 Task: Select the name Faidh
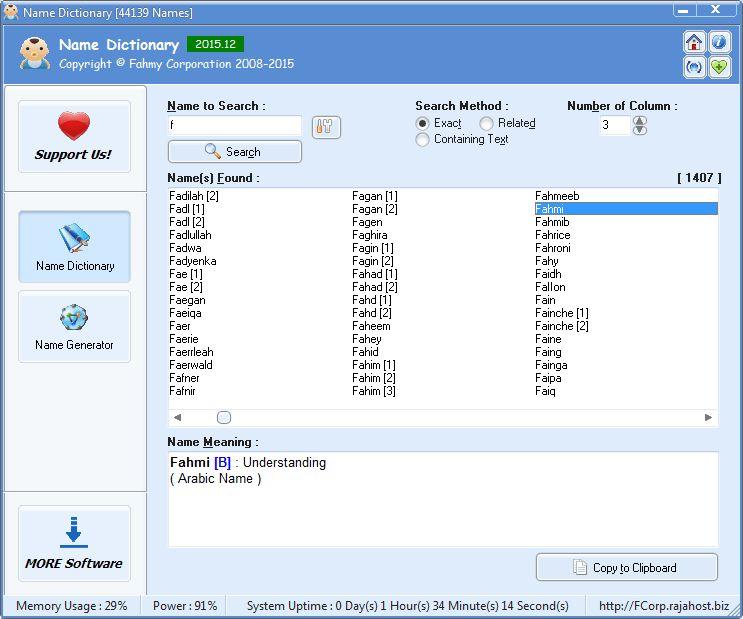pos(548,274)
